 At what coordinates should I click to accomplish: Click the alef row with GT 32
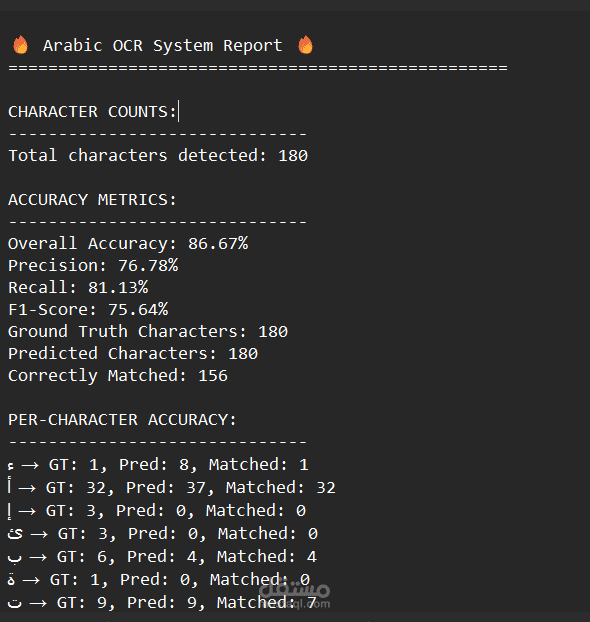tap(171, 488)
